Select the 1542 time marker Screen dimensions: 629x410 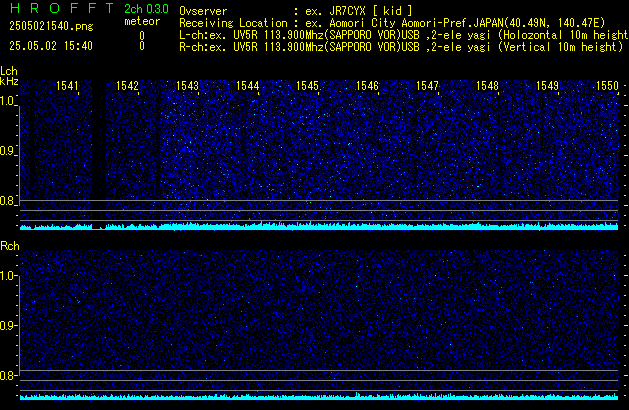click(127, 86)
